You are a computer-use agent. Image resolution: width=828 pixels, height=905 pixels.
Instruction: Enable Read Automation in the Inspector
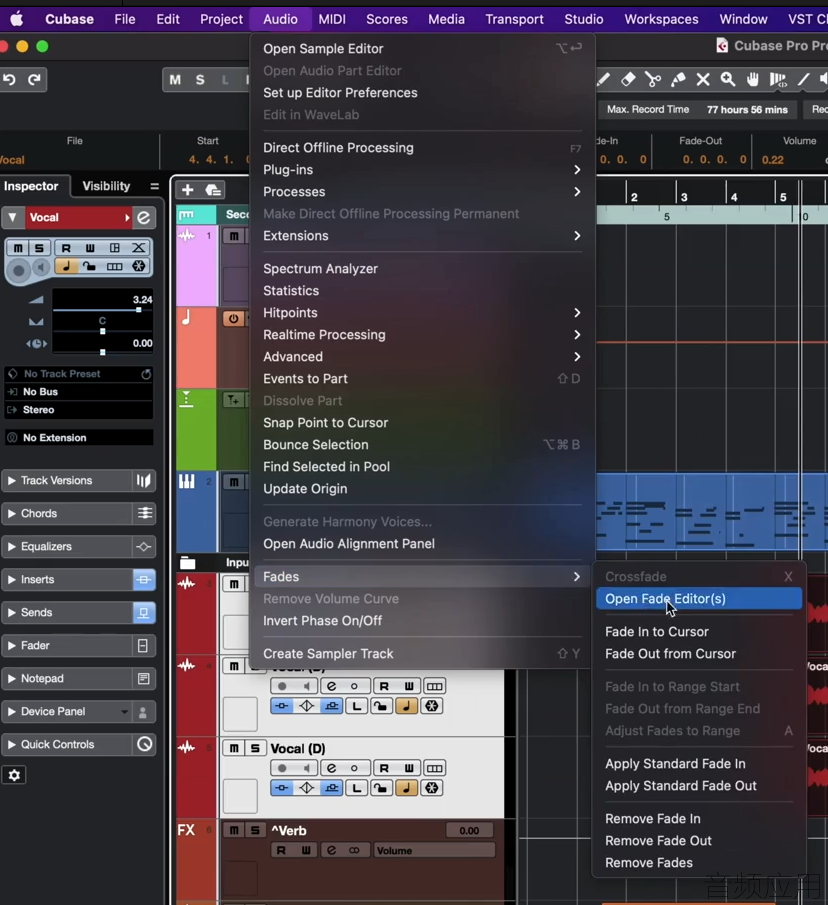coord(66,248)
